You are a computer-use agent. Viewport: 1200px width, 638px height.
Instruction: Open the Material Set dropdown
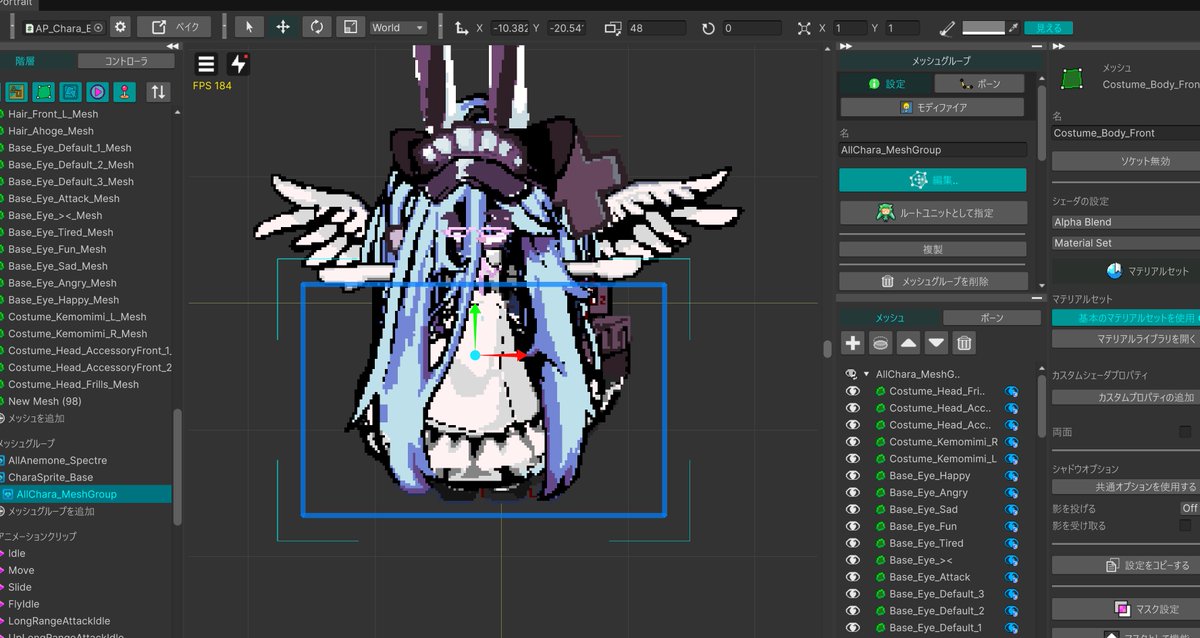pyautogui.click(x=1125, y=243)
